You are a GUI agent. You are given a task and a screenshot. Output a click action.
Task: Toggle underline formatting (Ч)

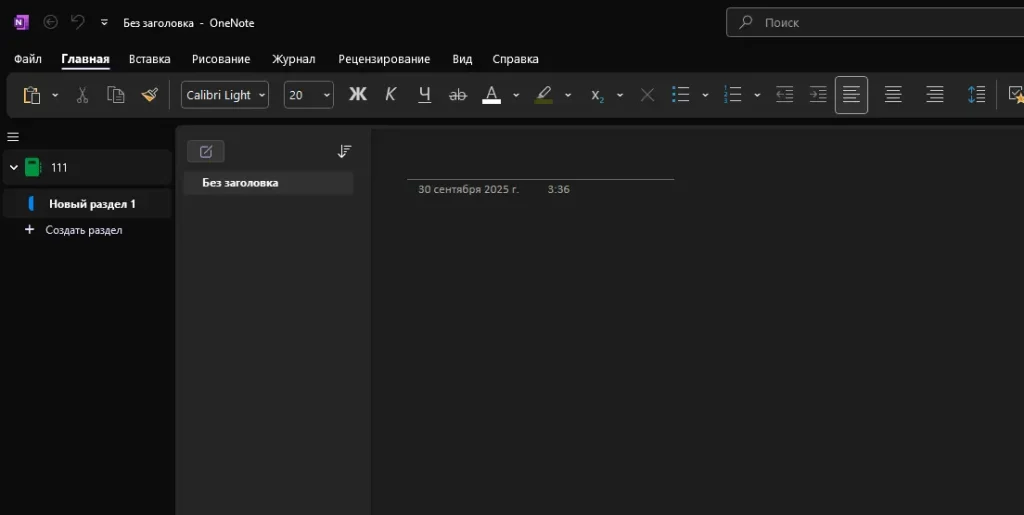[424, 95]
